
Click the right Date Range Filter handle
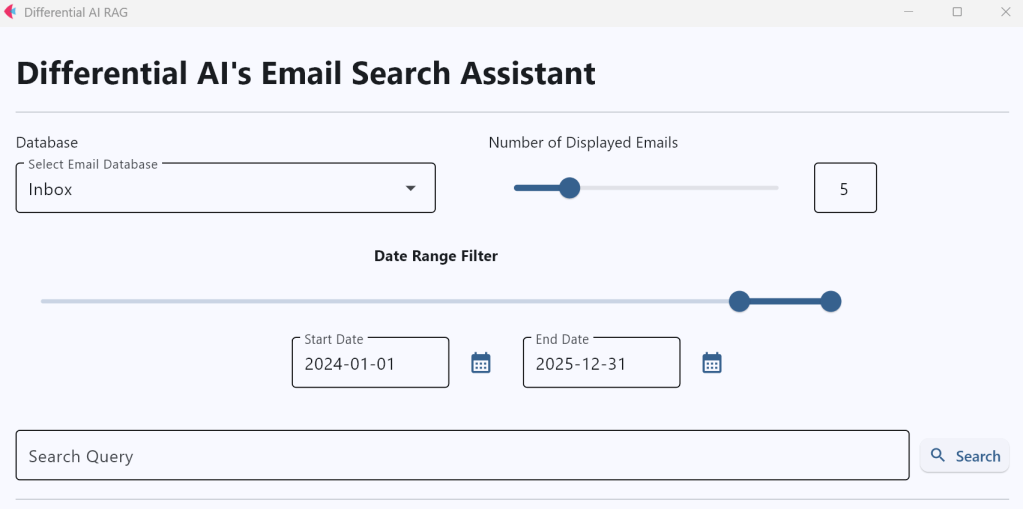(830, 301)
